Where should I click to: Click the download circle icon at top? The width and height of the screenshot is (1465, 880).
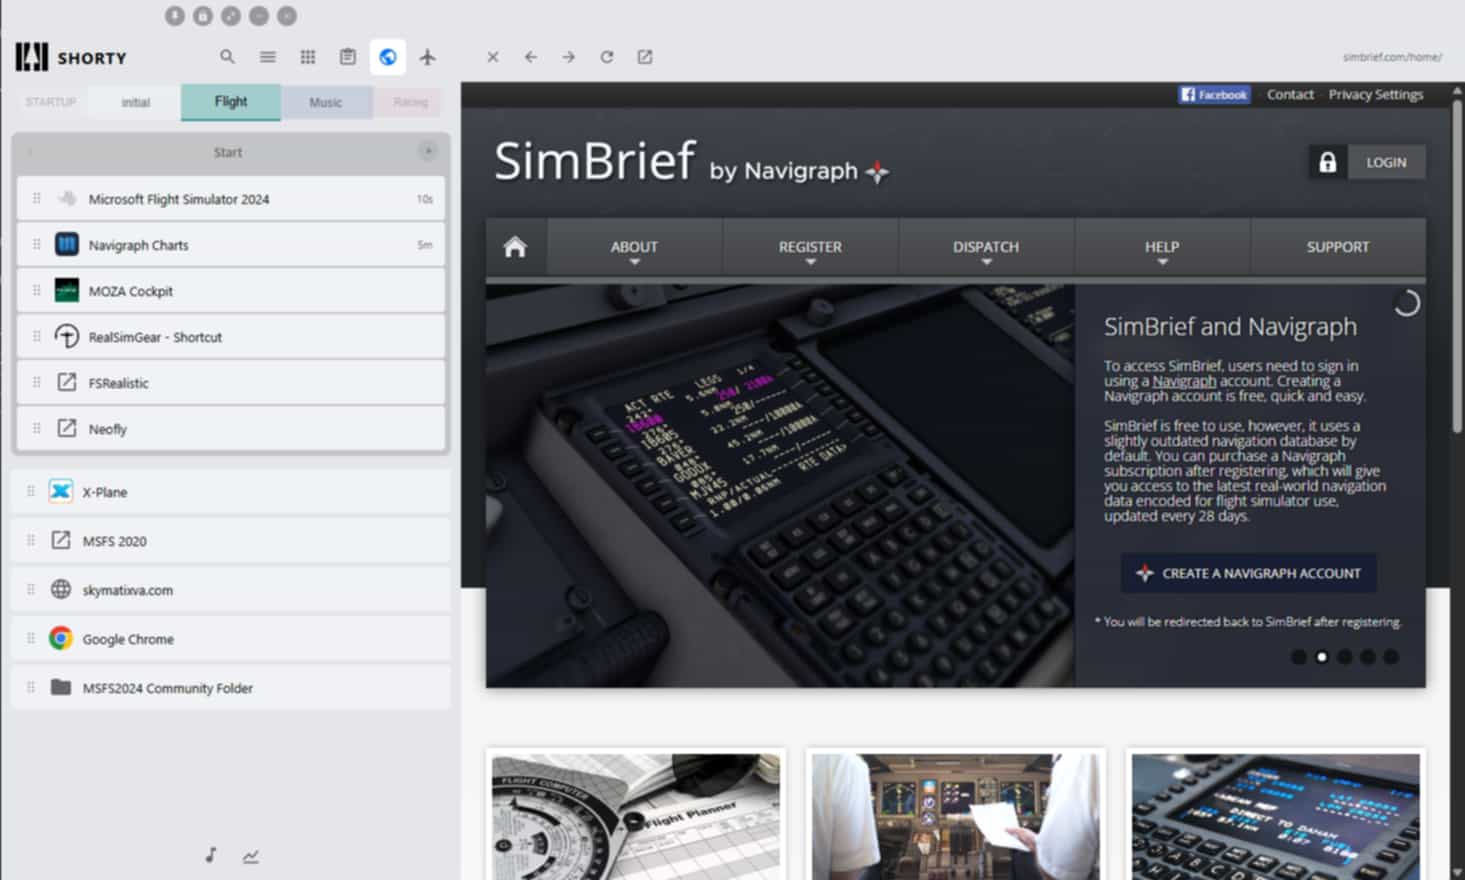point(175,16)
